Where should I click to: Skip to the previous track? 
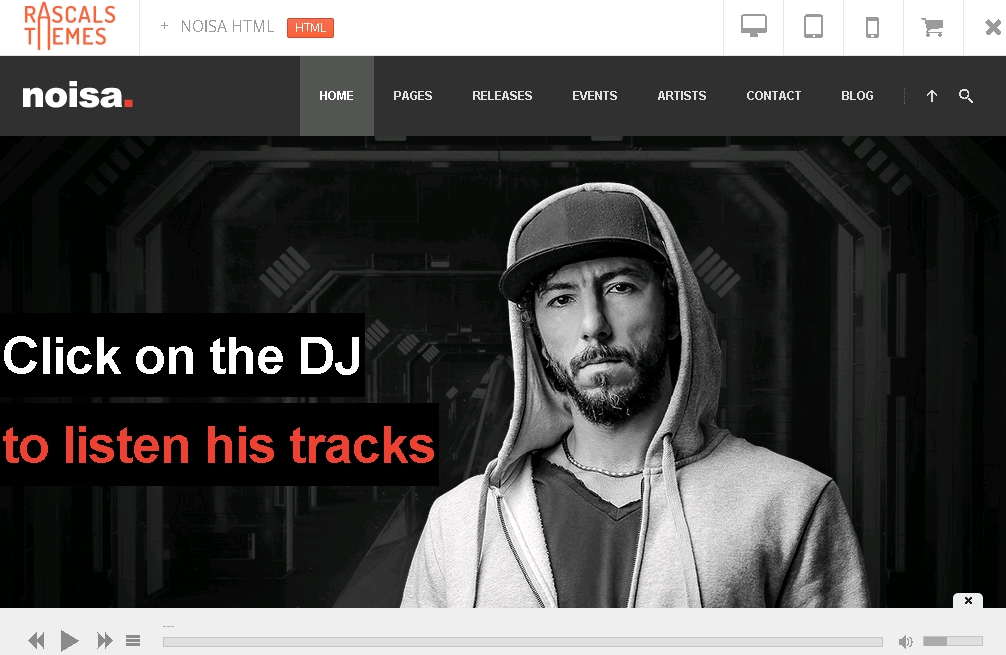tap(37, 640)
